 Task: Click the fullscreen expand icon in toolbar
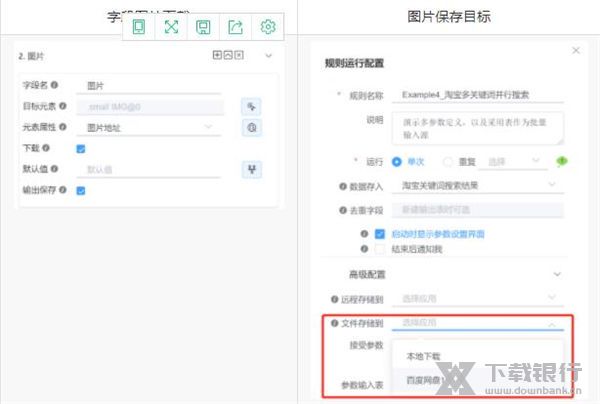(171, 27)
